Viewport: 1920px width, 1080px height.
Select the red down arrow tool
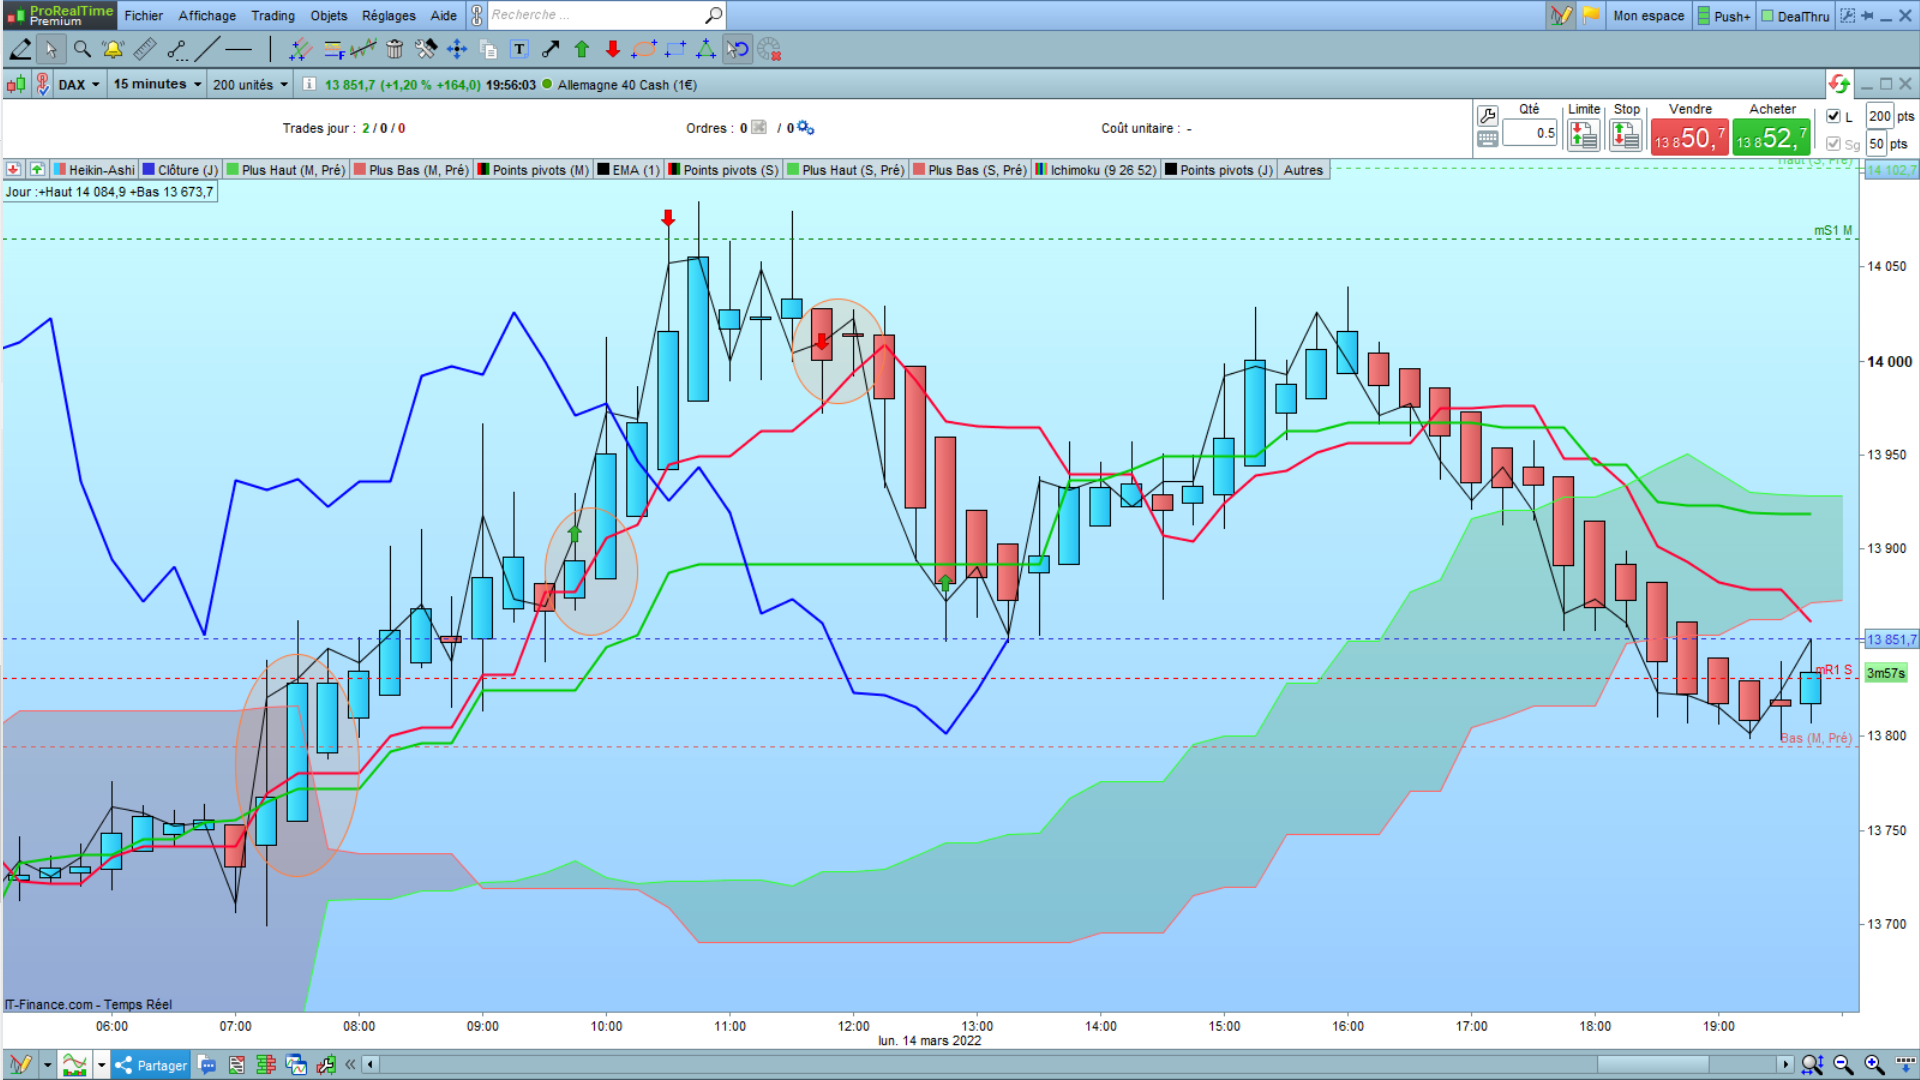pyautogui.click(x=613, y=49)
